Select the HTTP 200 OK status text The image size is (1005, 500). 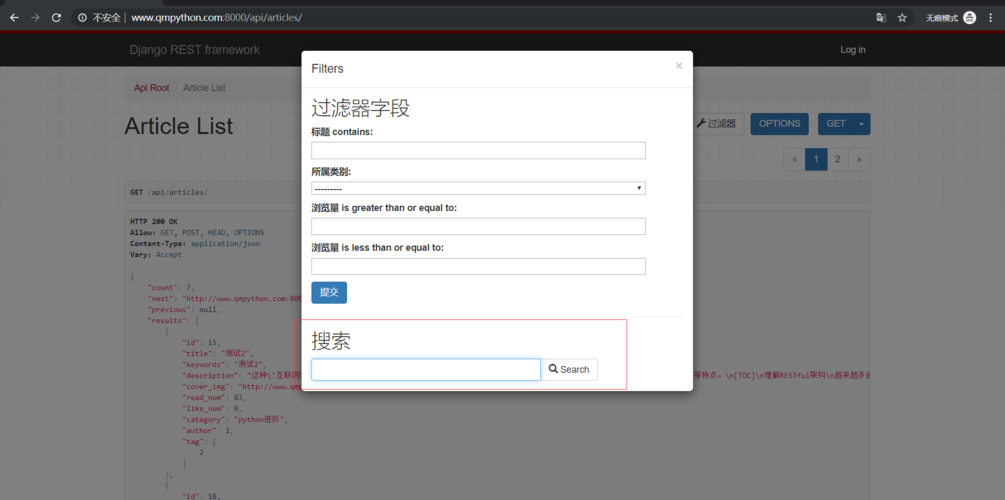[x=154, y=221]
